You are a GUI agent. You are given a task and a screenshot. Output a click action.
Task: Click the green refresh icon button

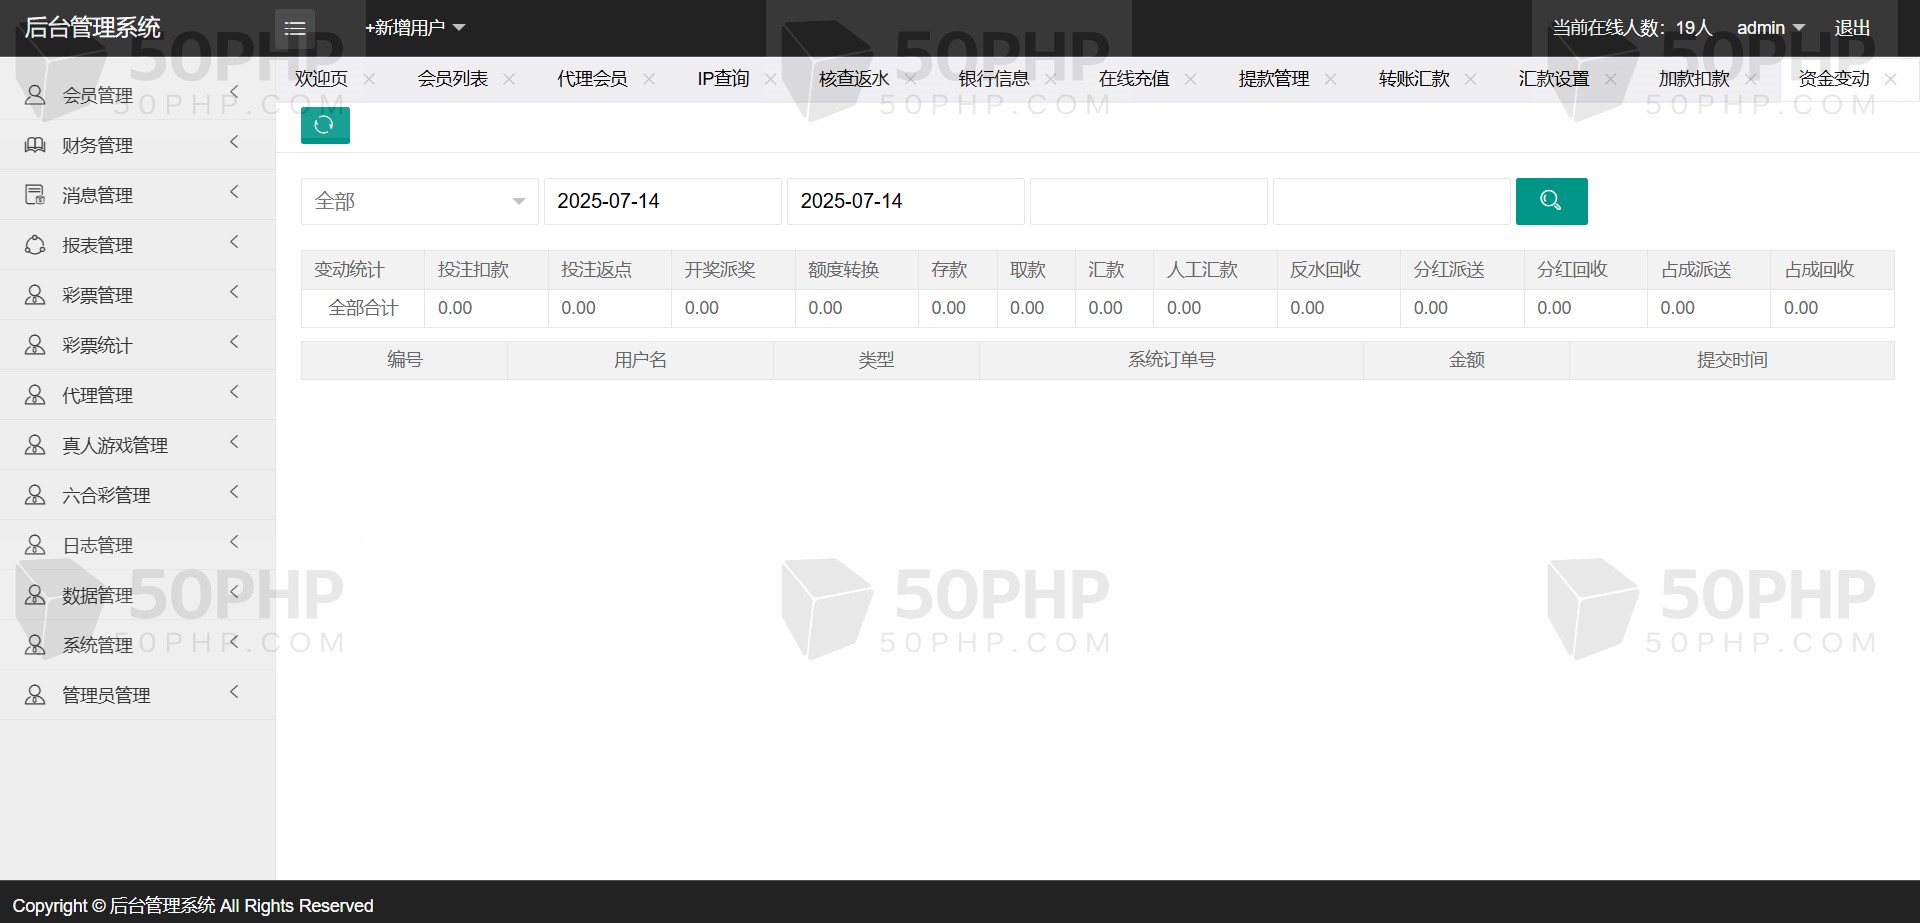point(325,125)
